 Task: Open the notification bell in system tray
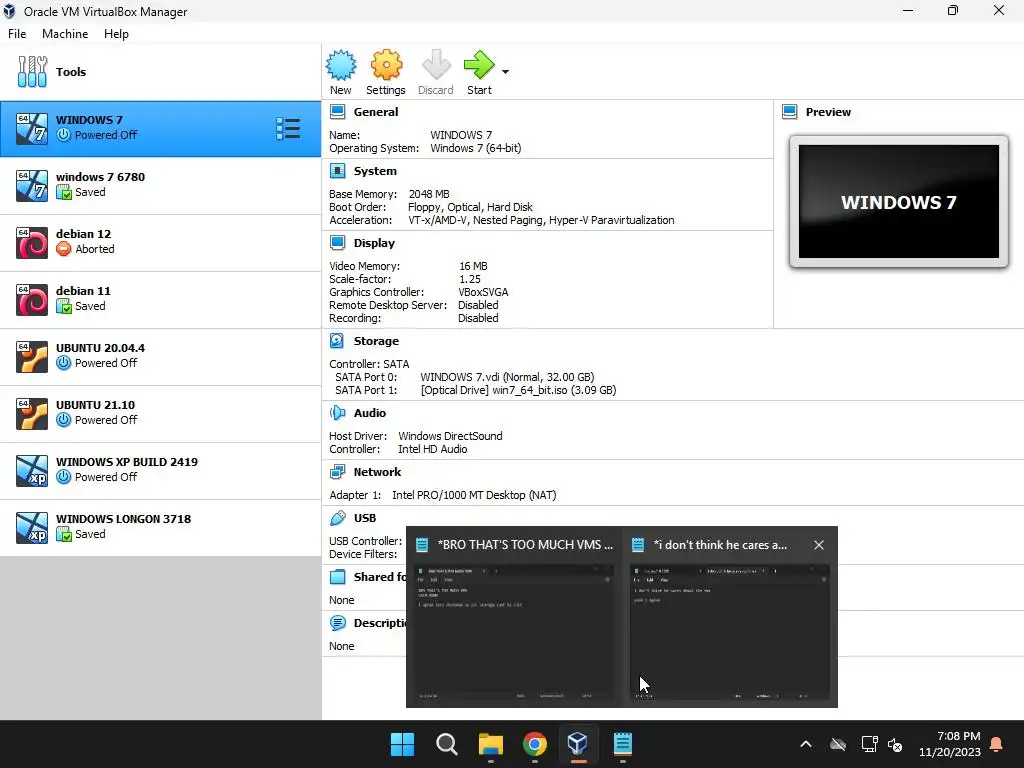pyautogui.click(x=997, y=744)
